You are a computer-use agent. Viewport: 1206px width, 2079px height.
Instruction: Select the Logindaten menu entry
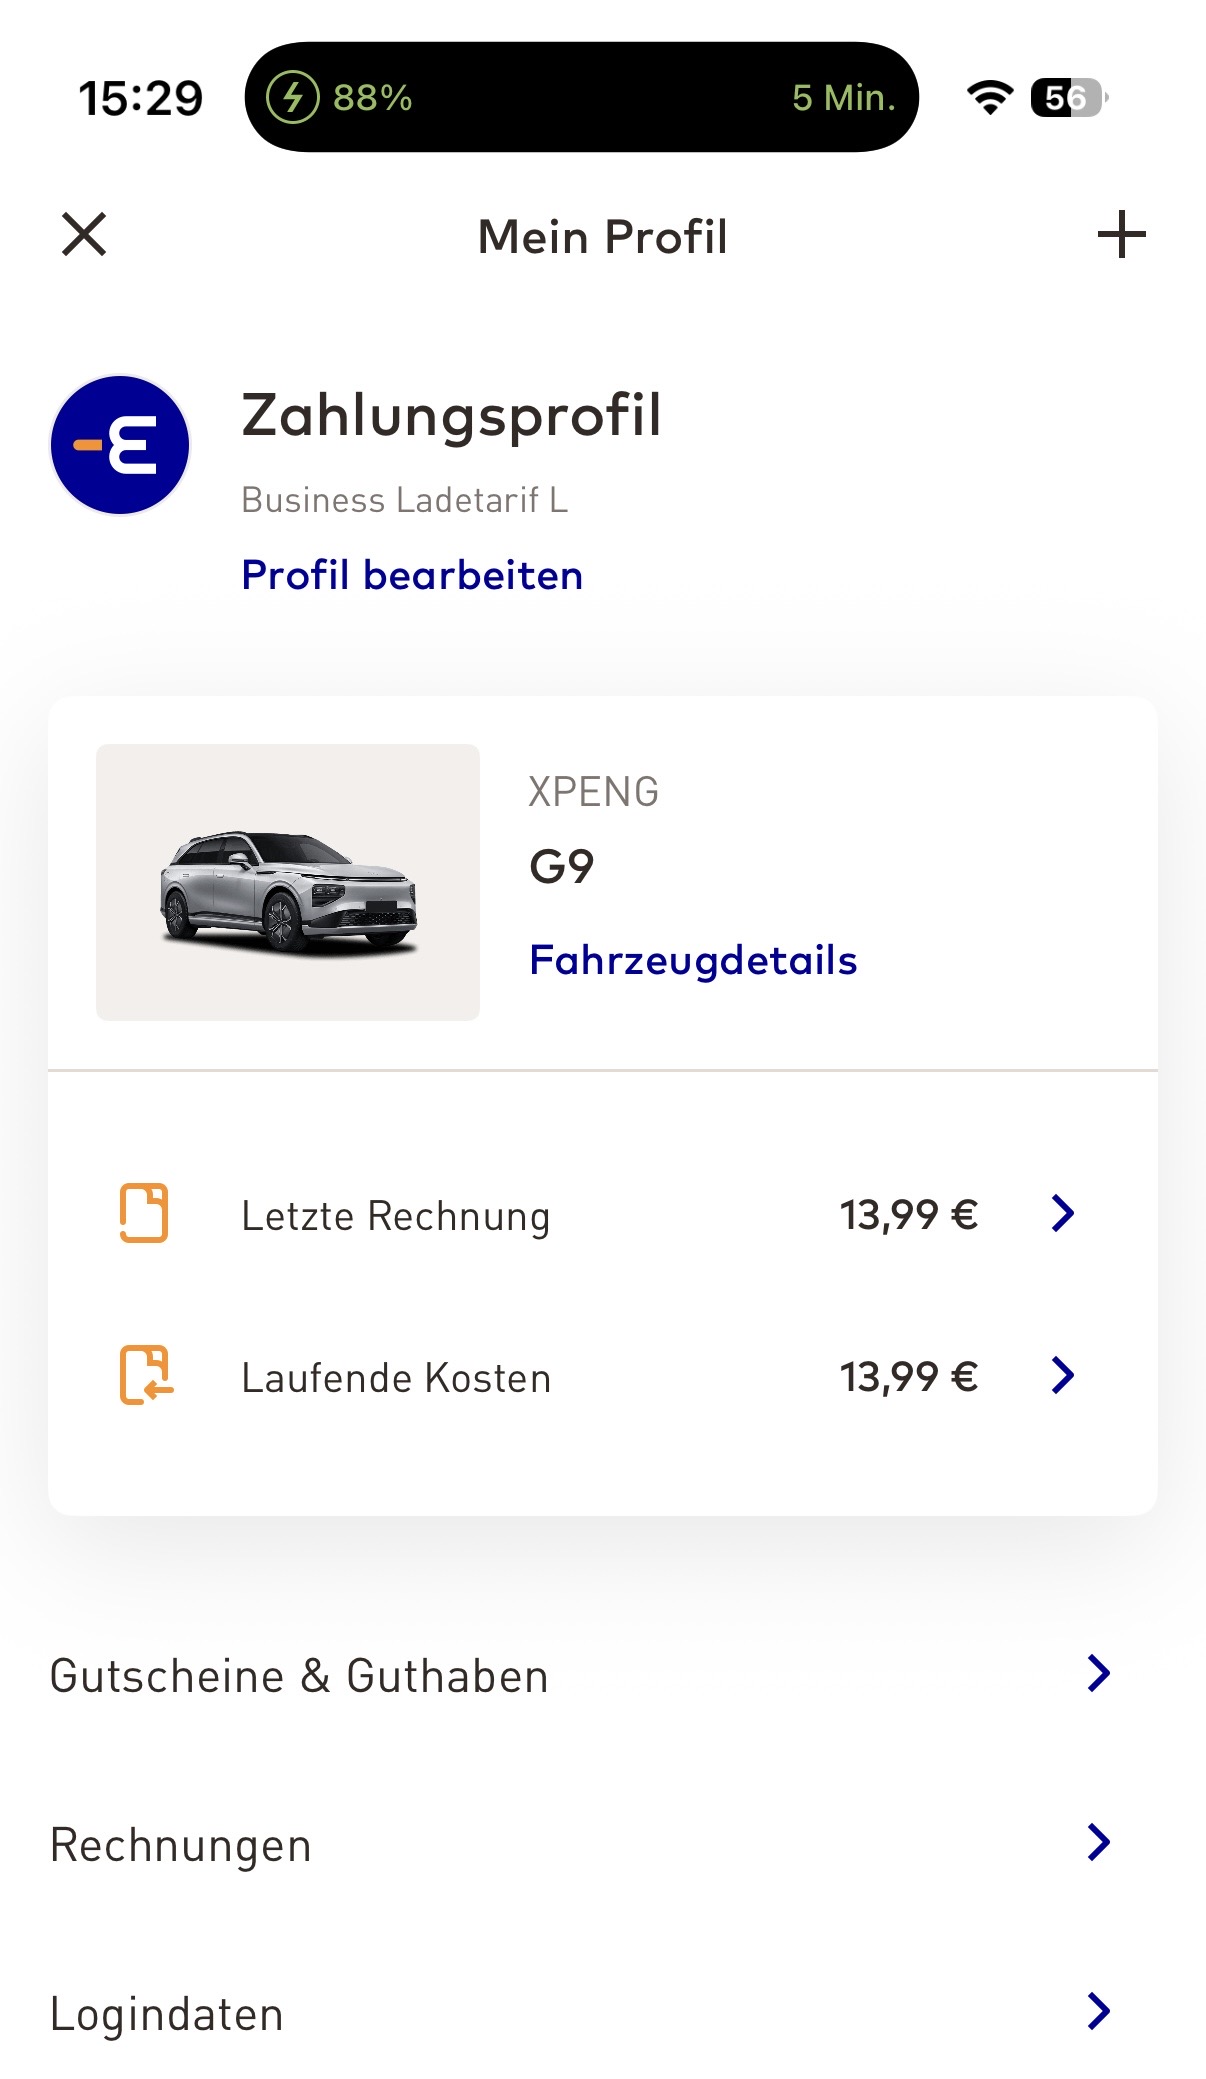tap(167, 2014)
